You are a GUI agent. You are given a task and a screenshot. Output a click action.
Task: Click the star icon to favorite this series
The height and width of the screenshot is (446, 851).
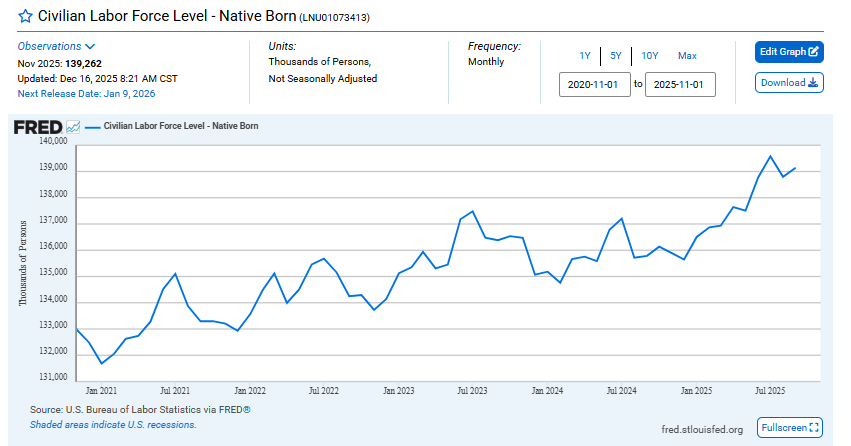25,16
